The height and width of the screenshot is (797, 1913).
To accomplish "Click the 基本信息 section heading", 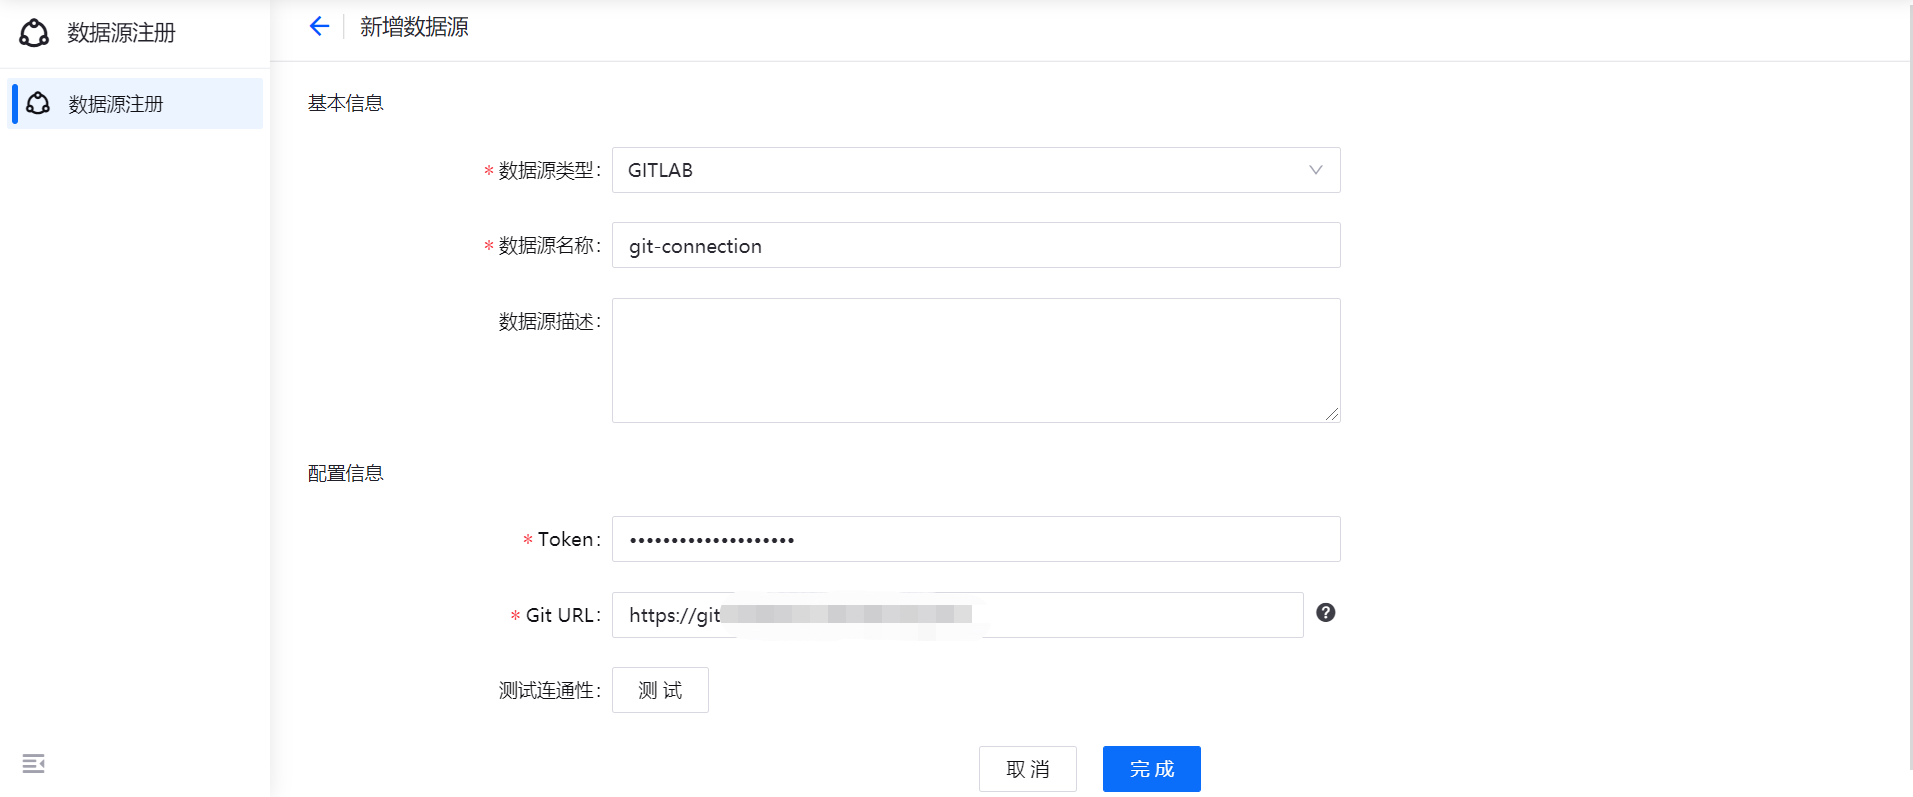I will tap(345, 103).
